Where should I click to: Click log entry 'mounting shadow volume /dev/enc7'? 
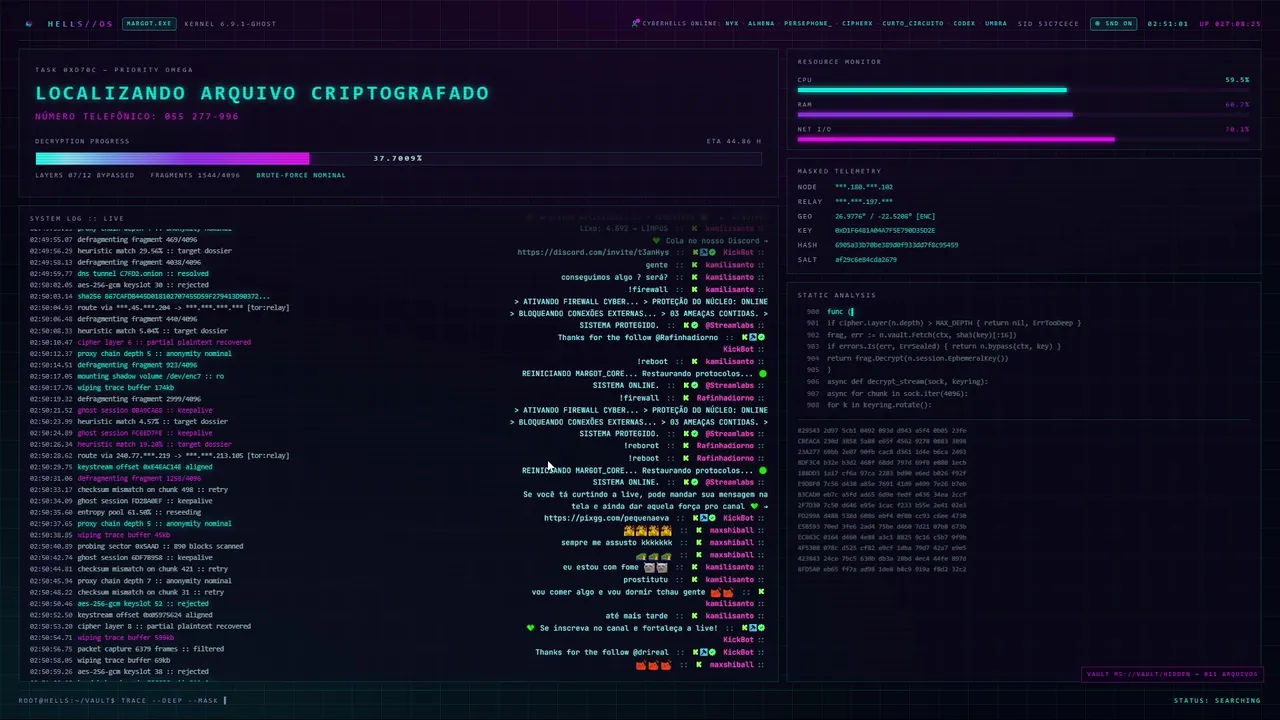click(127, 376)
